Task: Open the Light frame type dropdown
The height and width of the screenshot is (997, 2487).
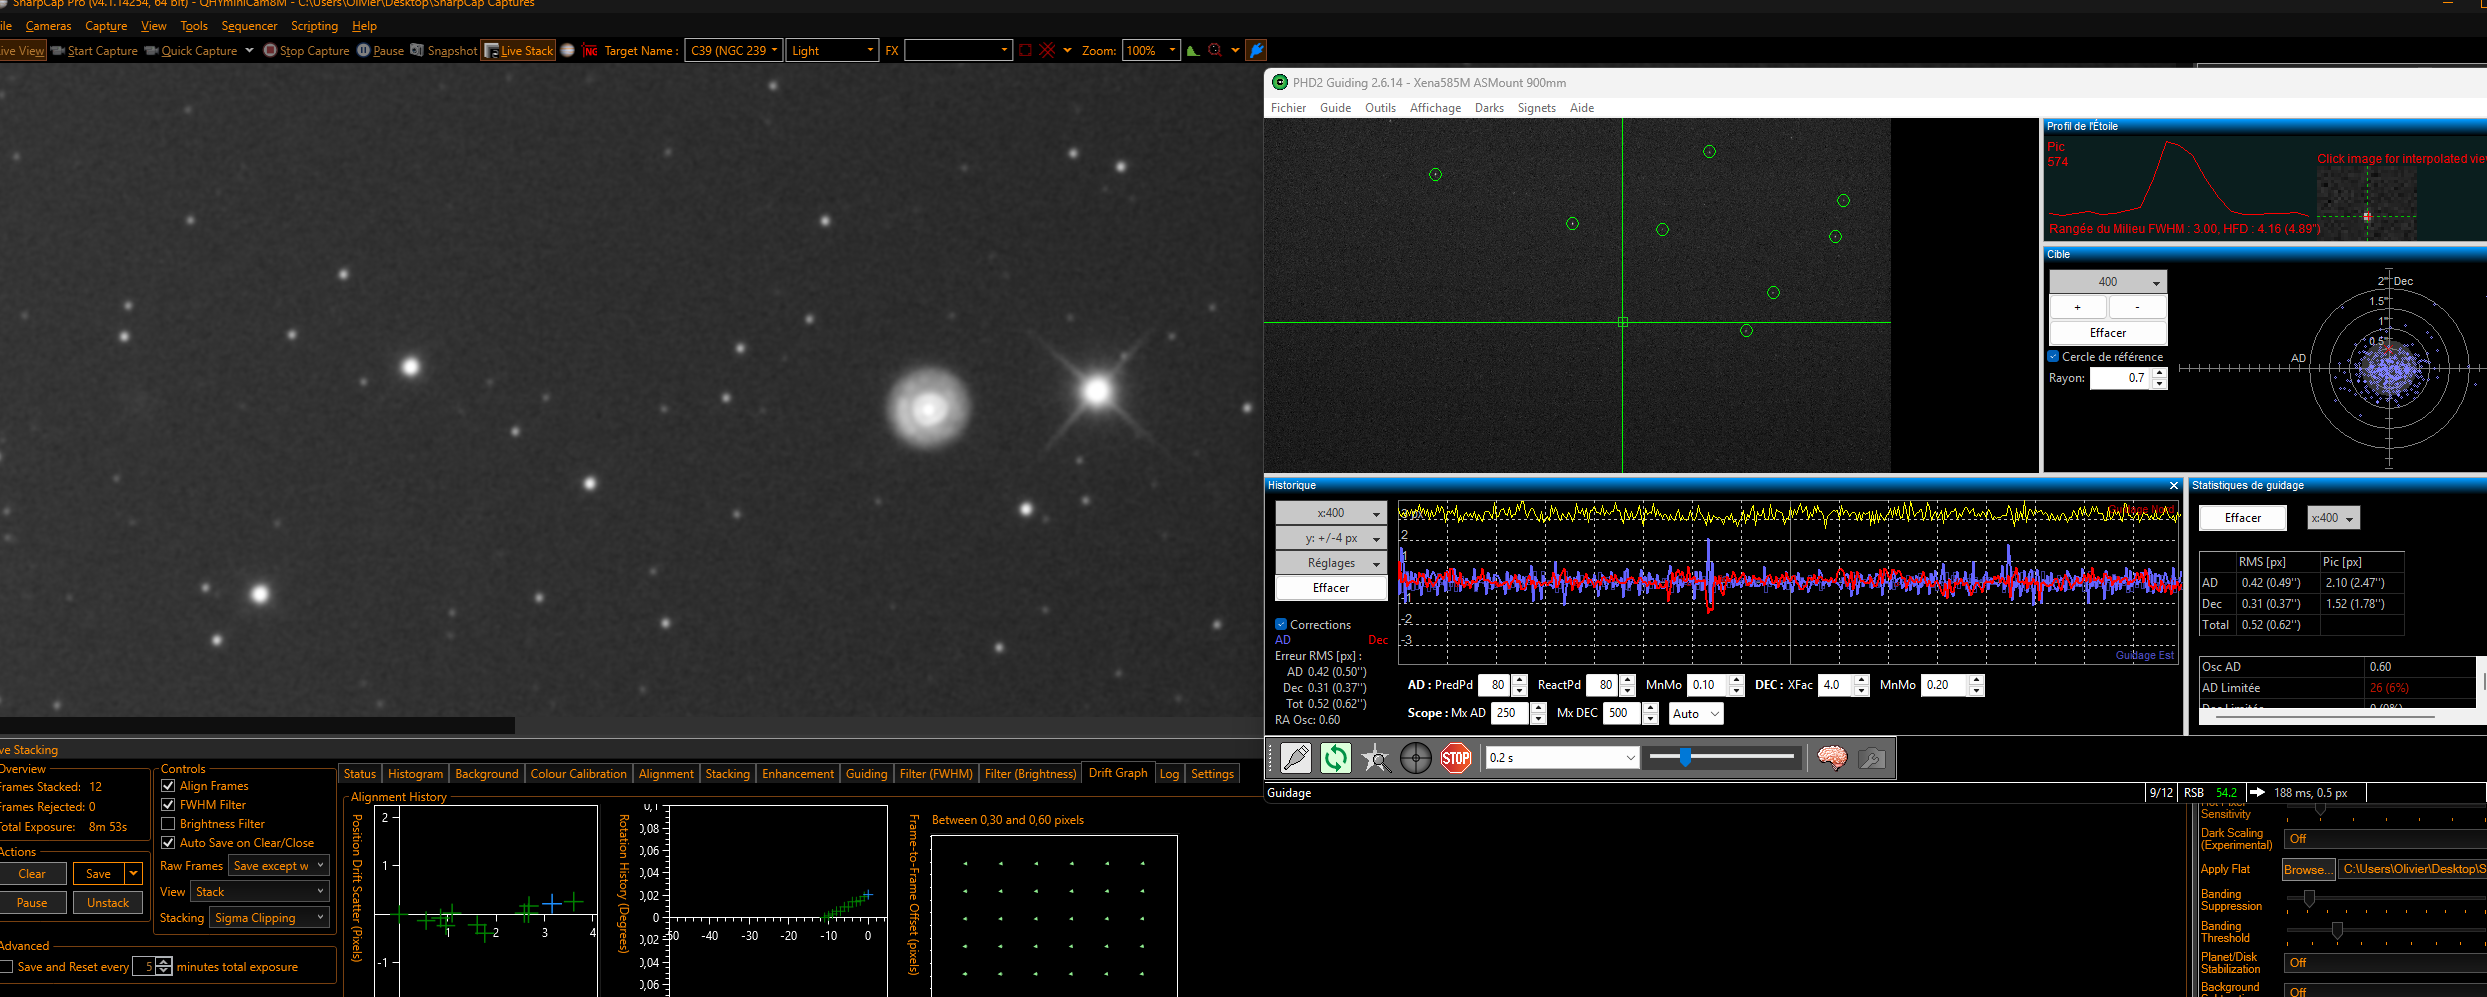Action: coord(832,50)
